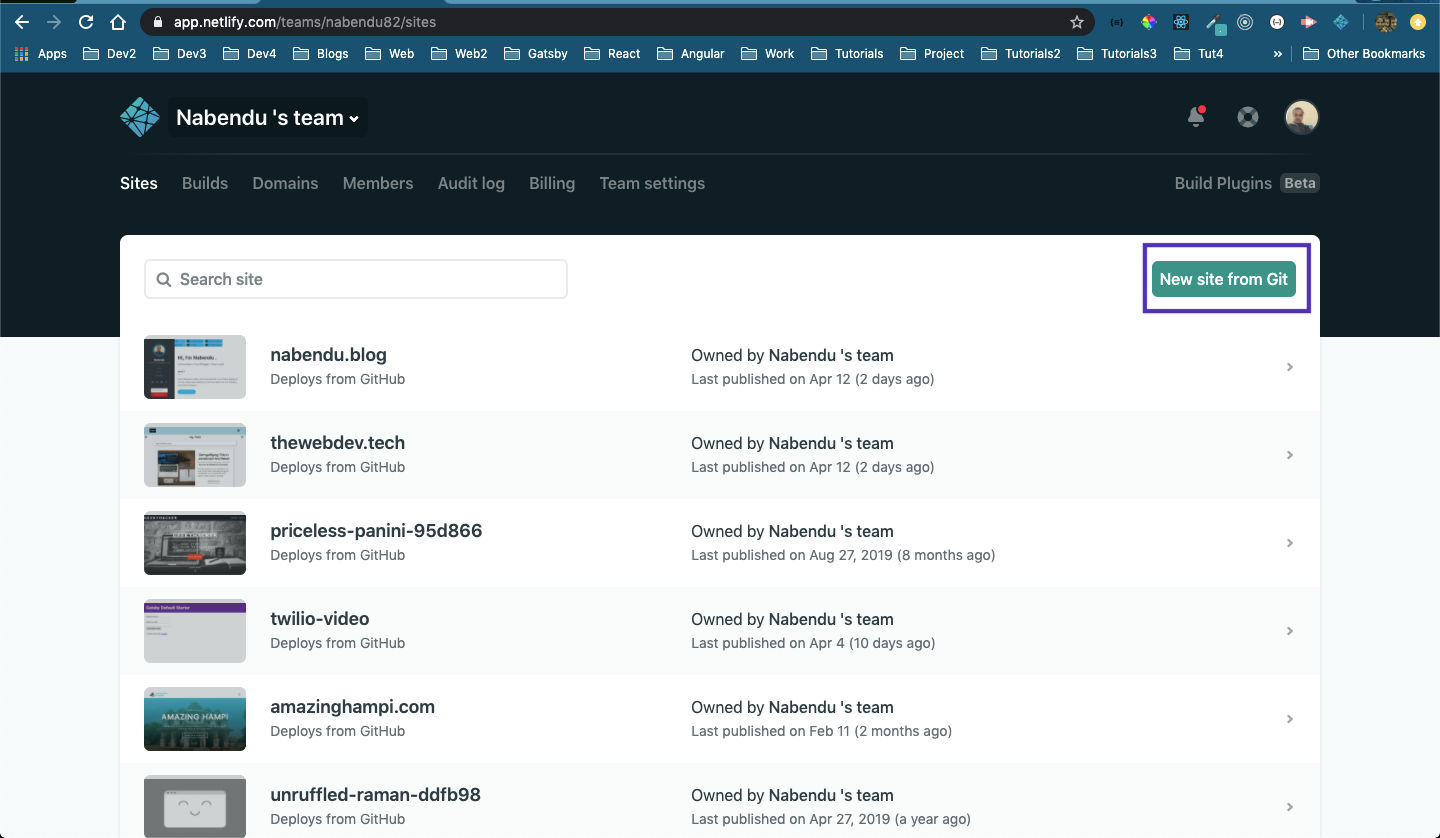Open the user avatar menu in Netlify header

1302,117
